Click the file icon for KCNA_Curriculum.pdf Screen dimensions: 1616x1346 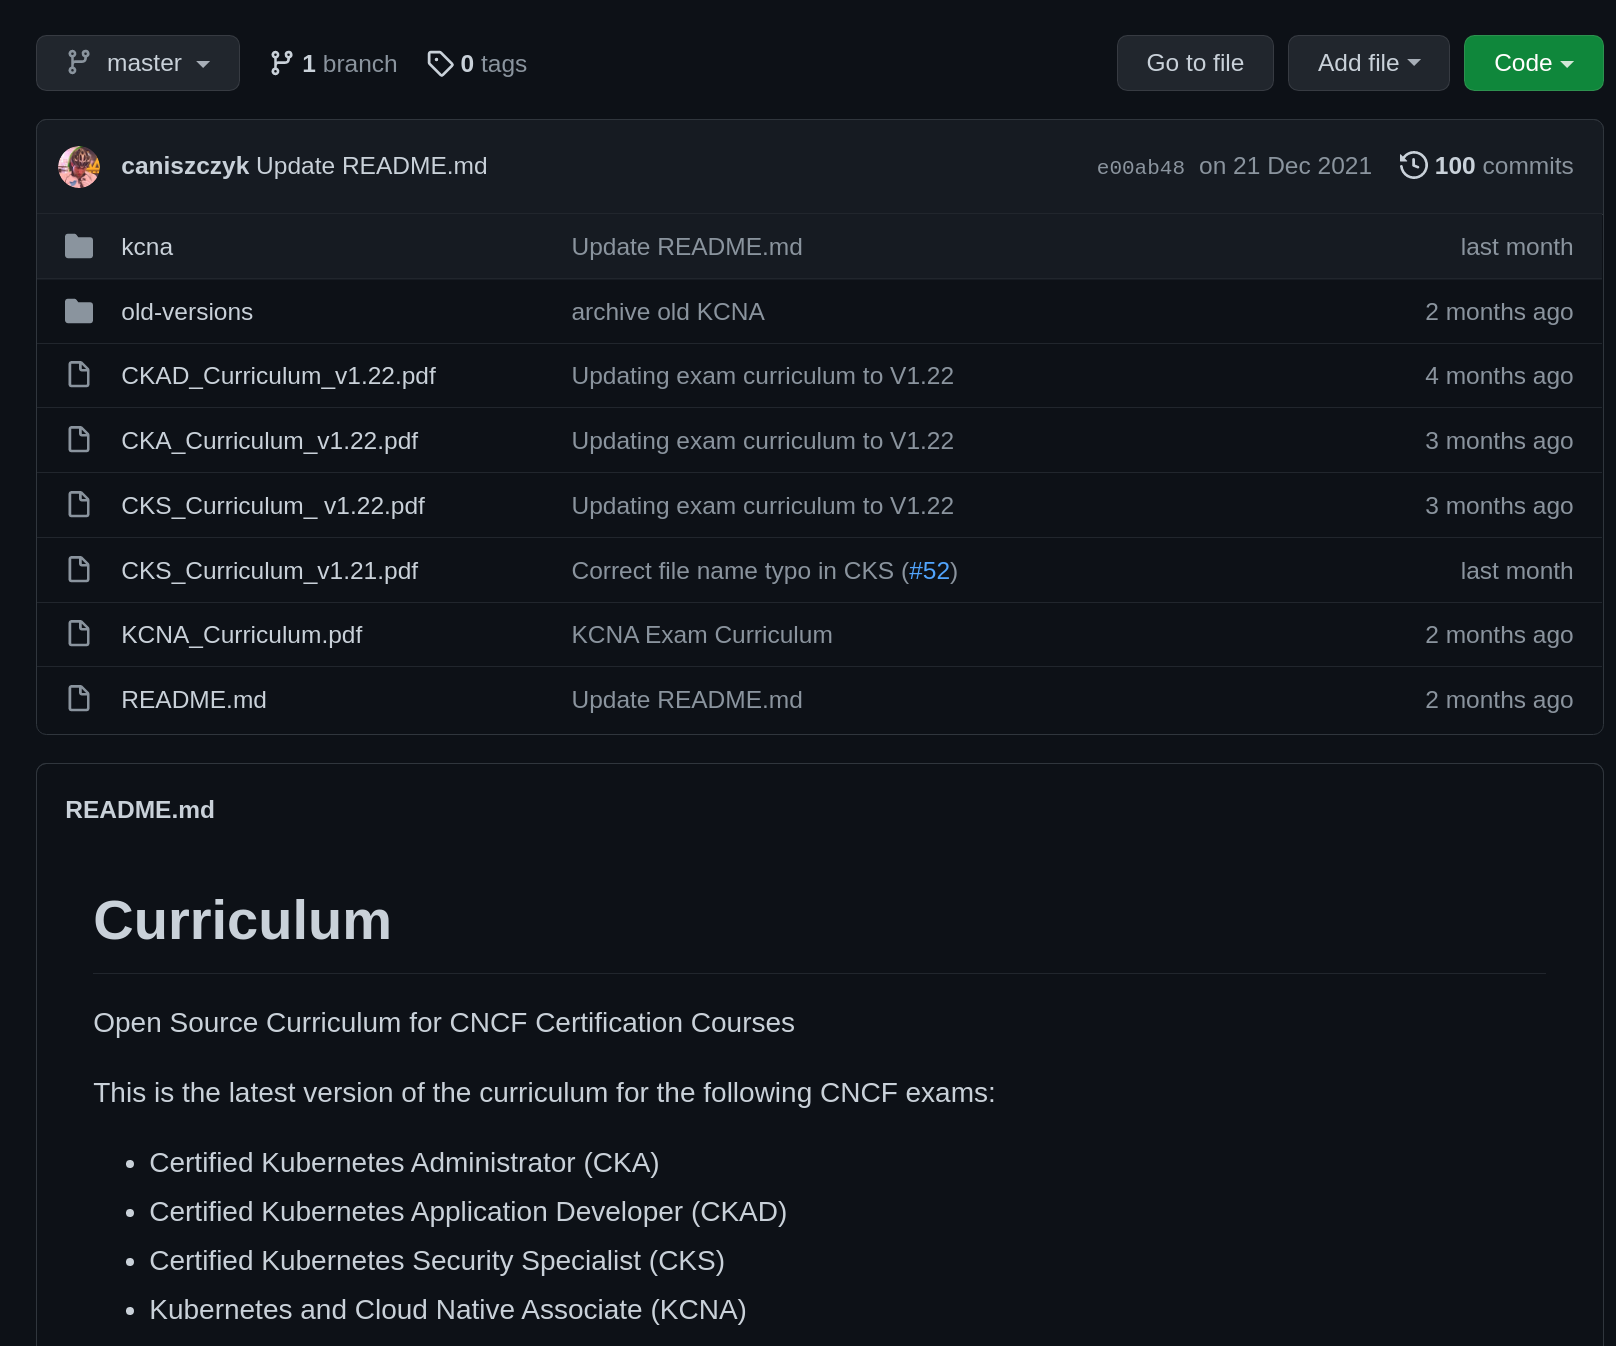(x=79, y=634)
